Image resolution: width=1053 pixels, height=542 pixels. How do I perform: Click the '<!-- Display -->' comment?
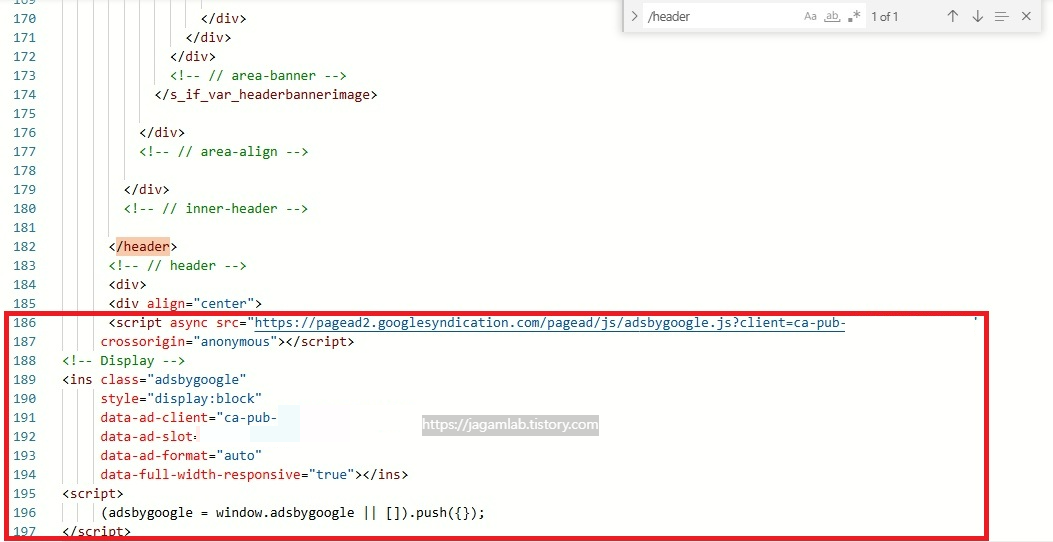pyautogui.click(x=124, y=361)
